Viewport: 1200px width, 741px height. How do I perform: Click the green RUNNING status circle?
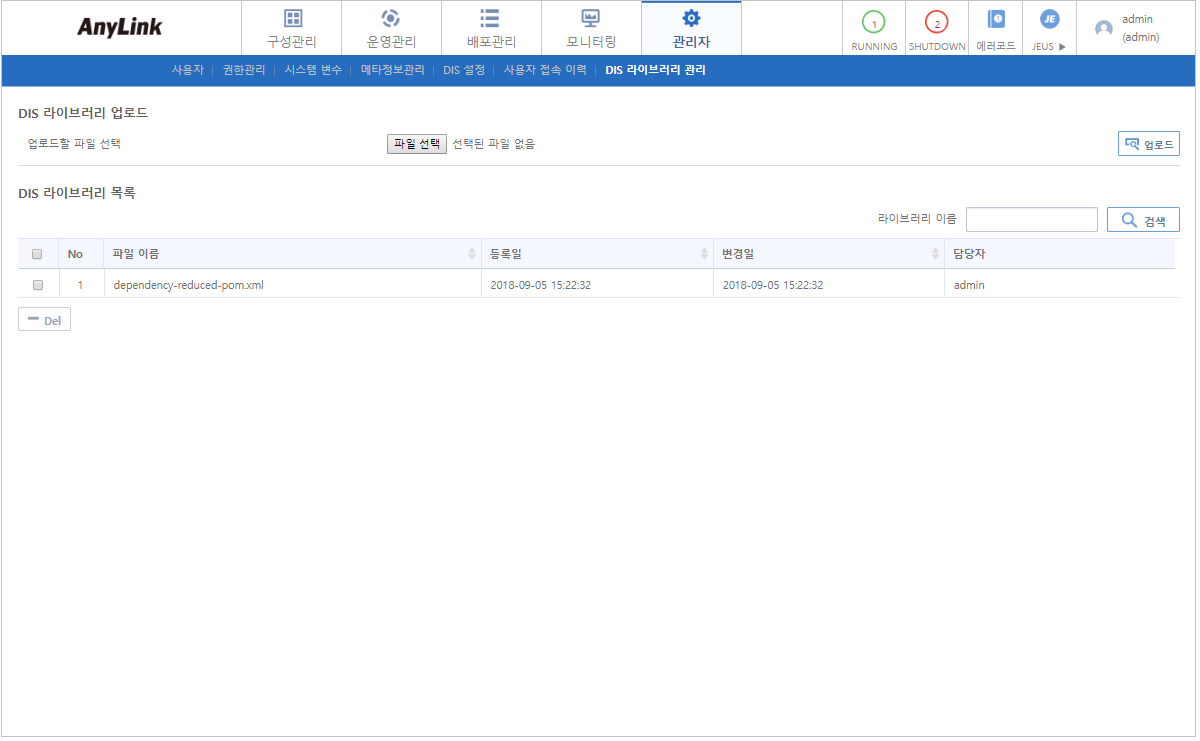pyautogui.click(x=873, y=22)
